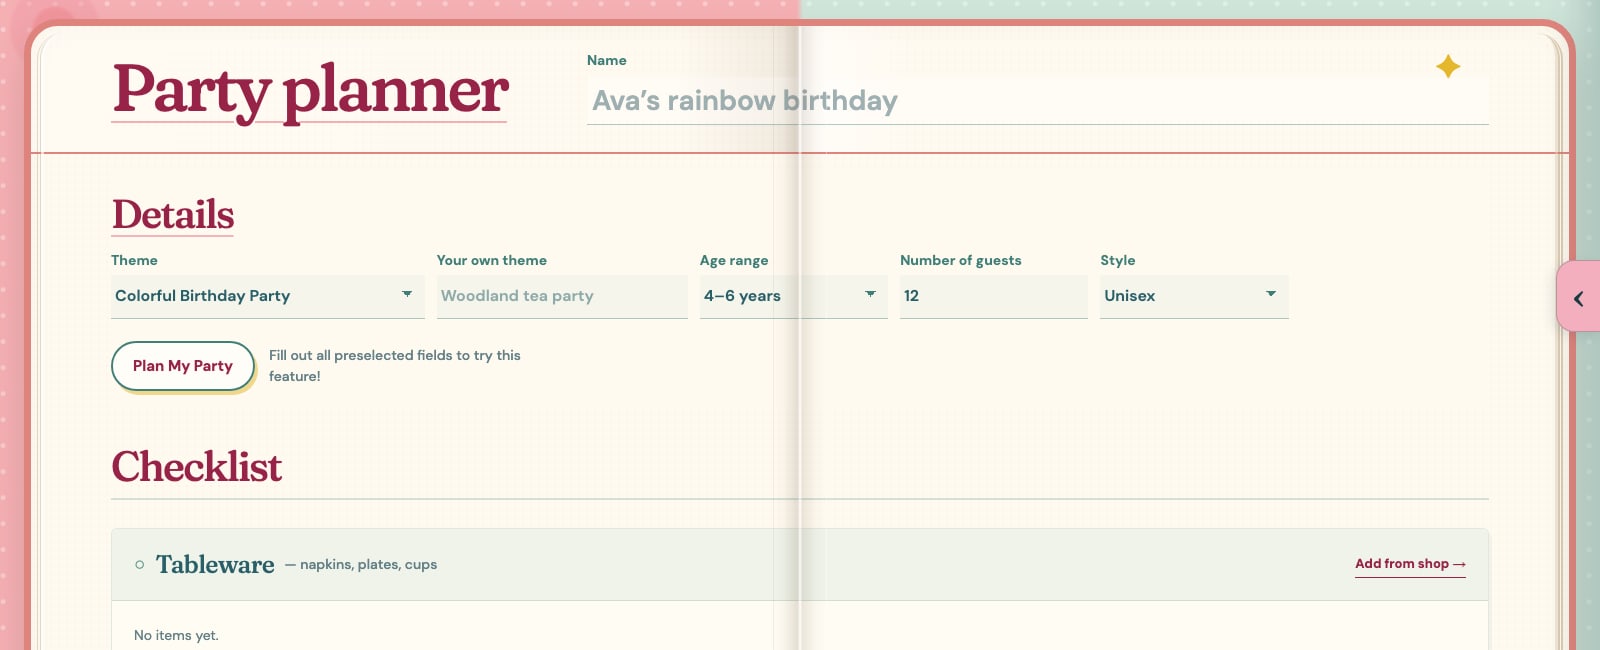Image resolution: width=1600 pixels, height=650 pixels.
Task: Open the Age range dropdown
Action: click(793, 296)
